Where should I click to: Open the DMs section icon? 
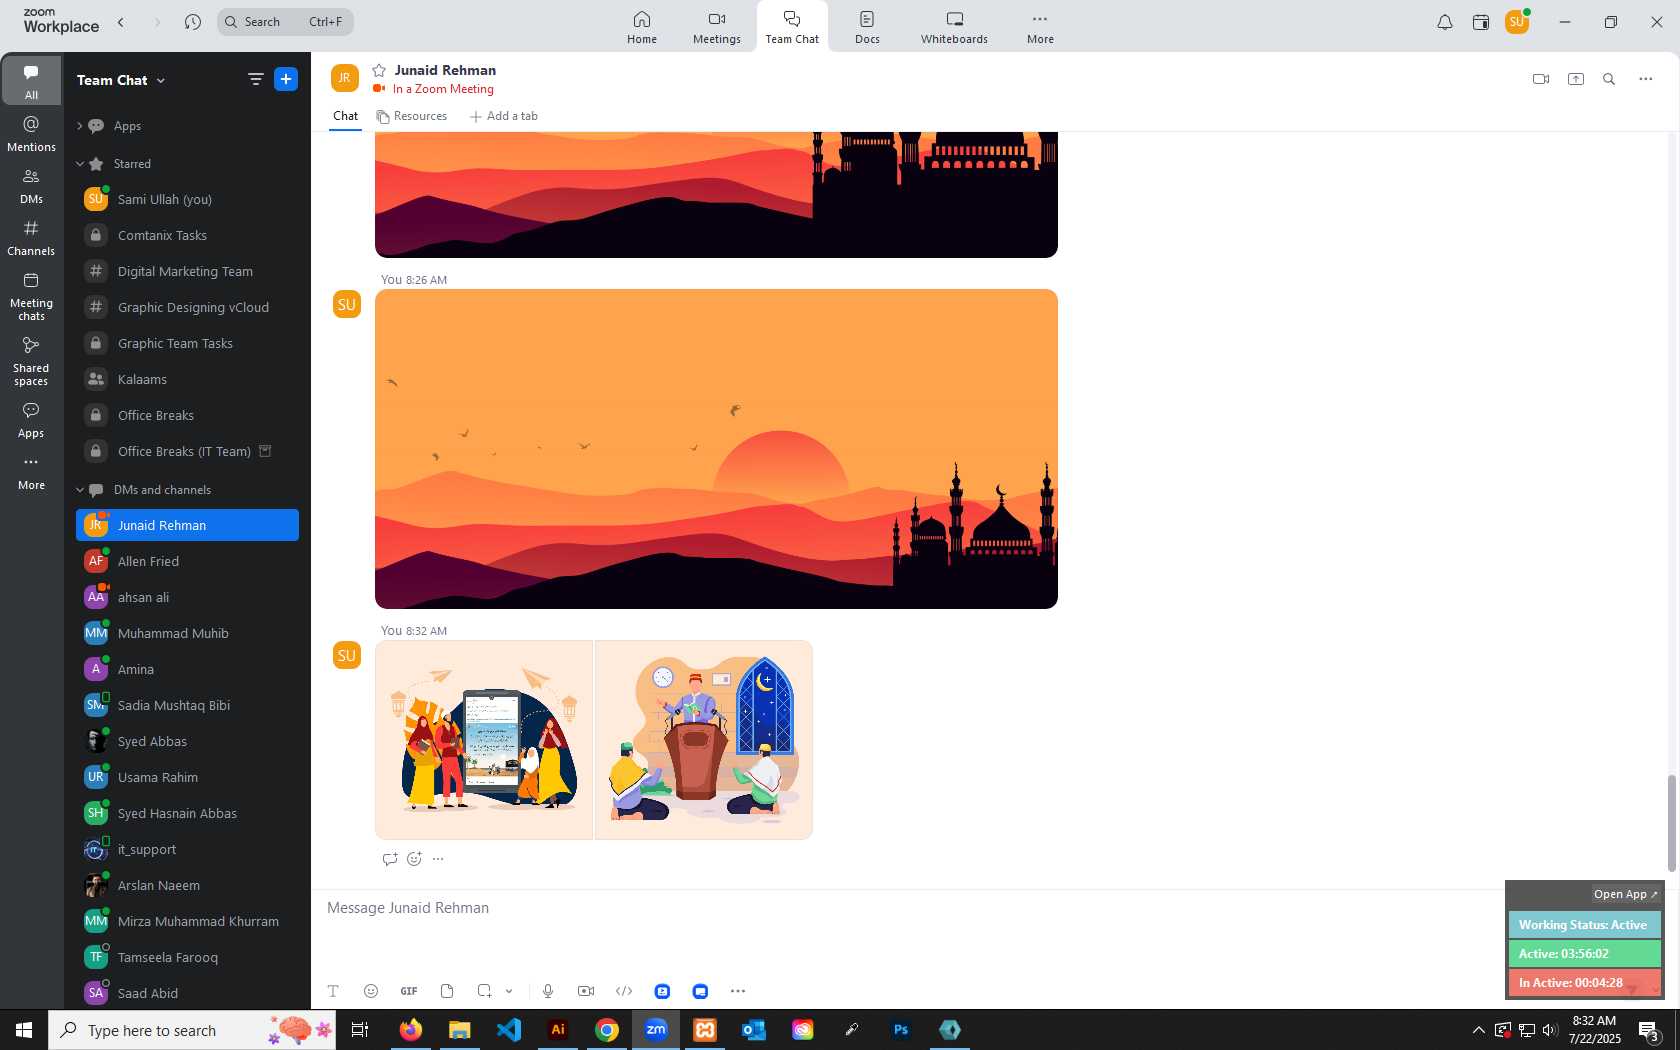31,186
